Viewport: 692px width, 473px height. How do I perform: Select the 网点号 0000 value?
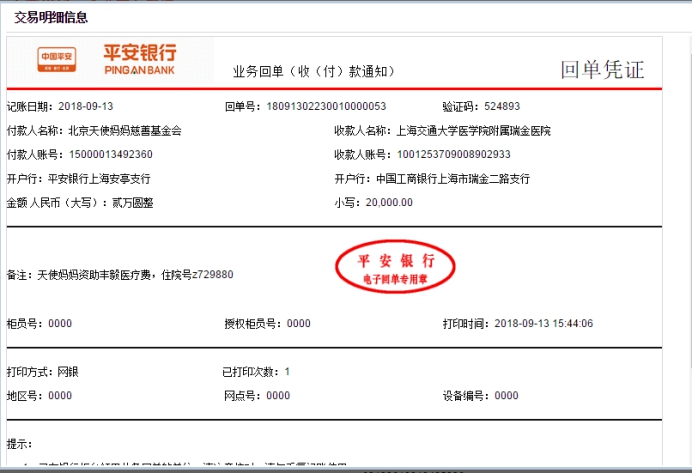278,395
